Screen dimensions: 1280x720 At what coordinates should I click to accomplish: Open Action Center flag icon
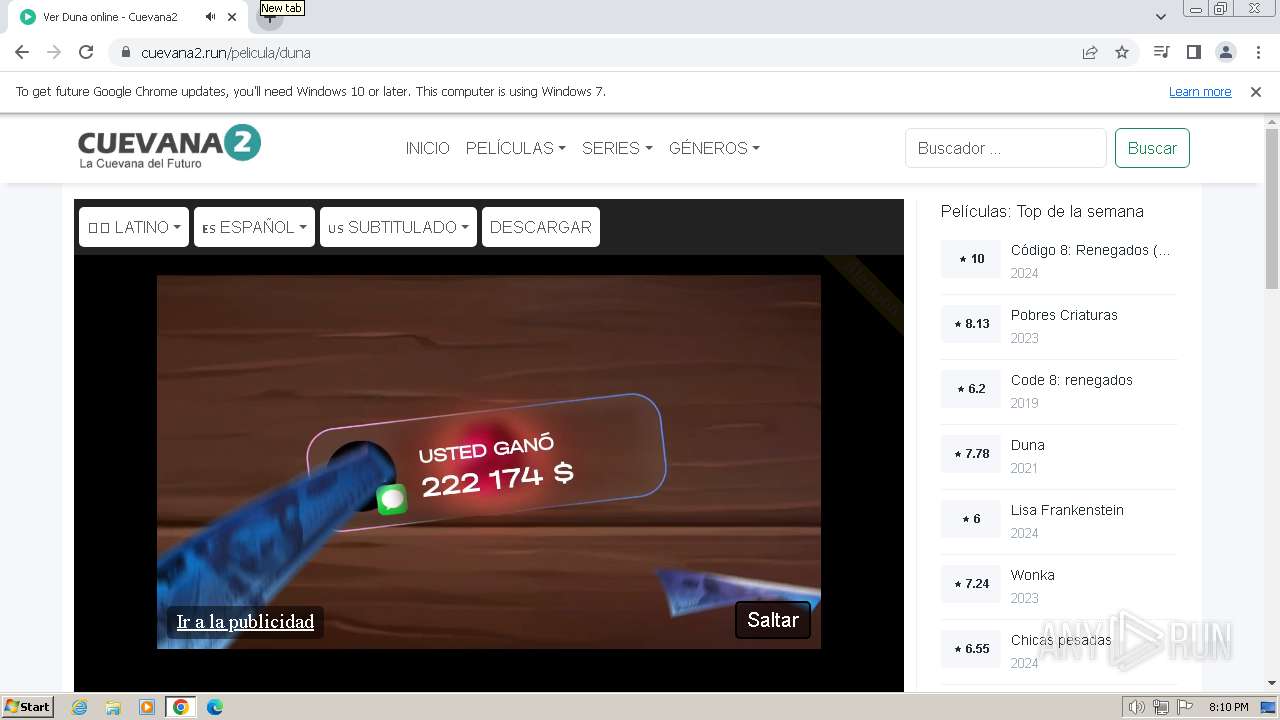point(1184,707)
